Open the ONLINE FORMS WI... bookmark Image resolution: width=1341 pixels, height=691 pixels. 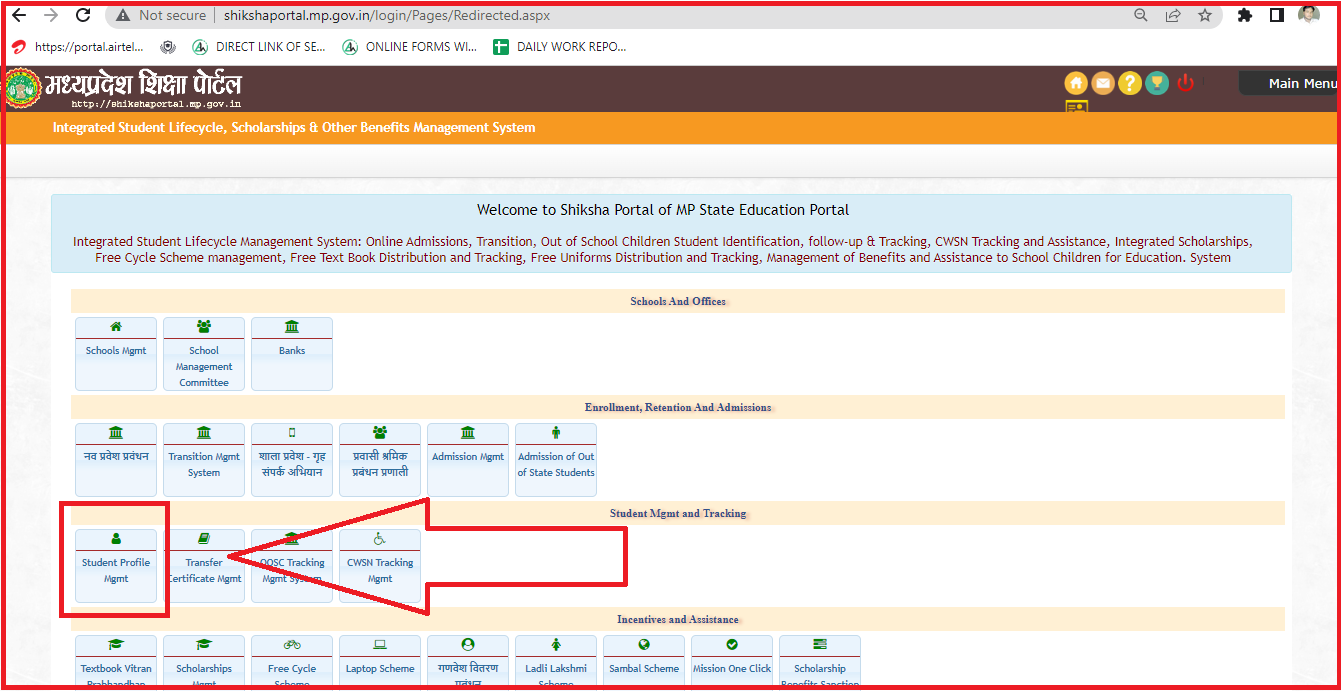click(410, 47)
